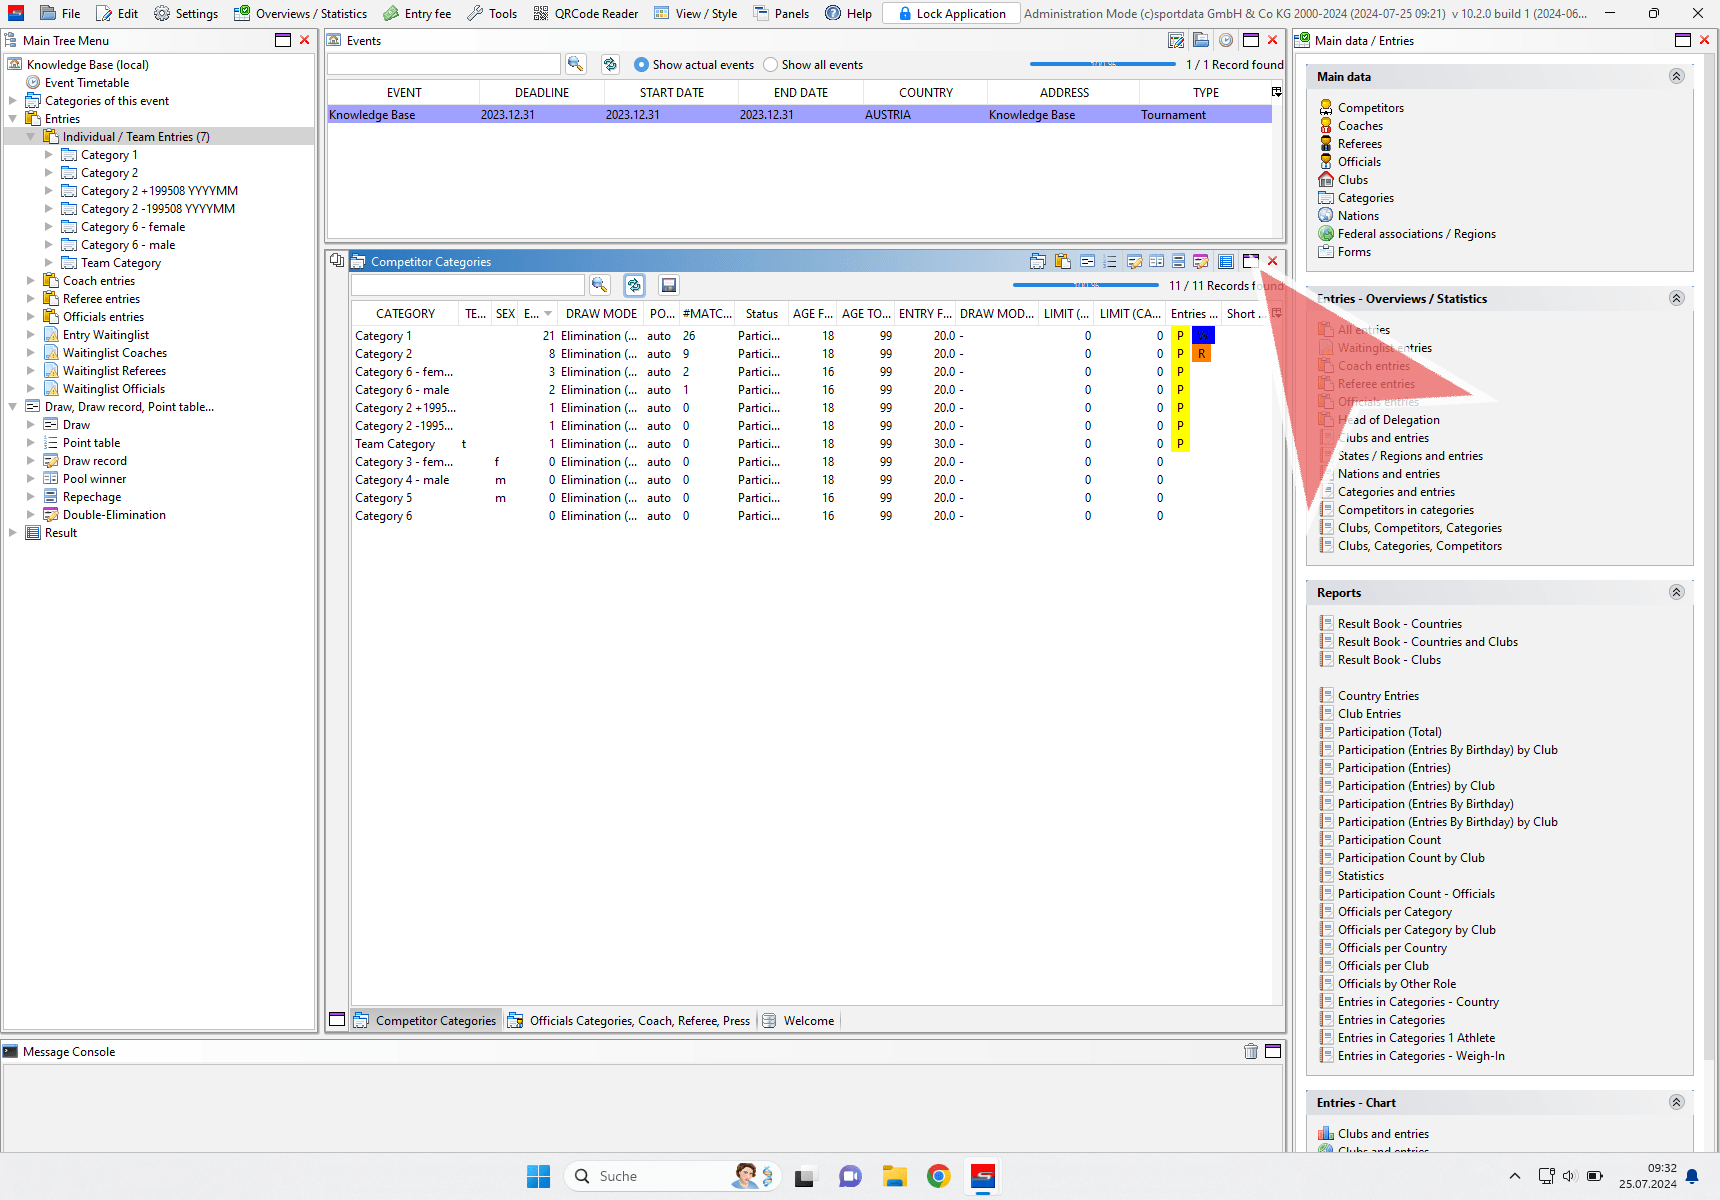Clear the Message Console with trash icon
This screenshot has height=1200, width=1720.
pos(1250,1051)
